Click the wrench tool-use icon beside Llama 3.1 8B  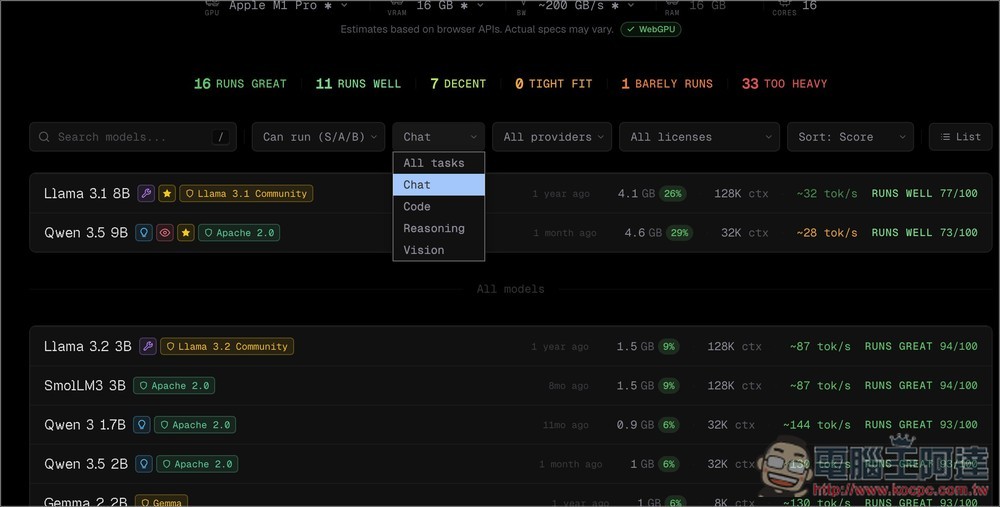(146, 193)
